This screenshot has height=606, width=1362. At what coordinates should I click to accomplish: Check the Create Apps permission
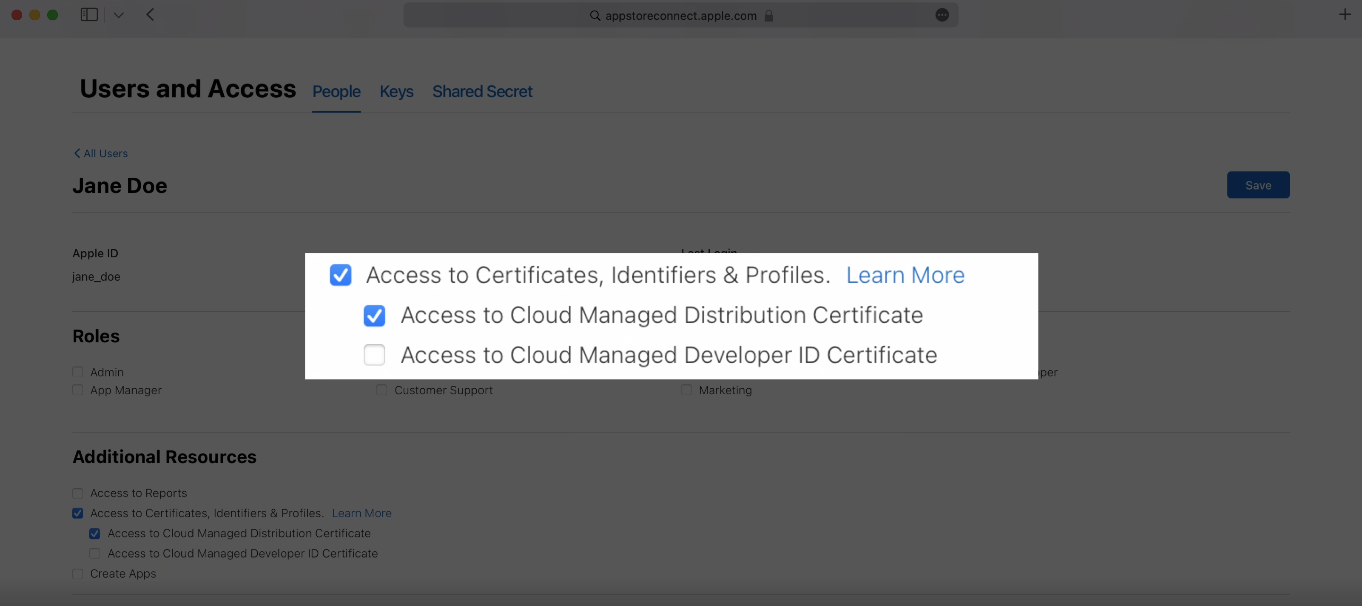77,573
